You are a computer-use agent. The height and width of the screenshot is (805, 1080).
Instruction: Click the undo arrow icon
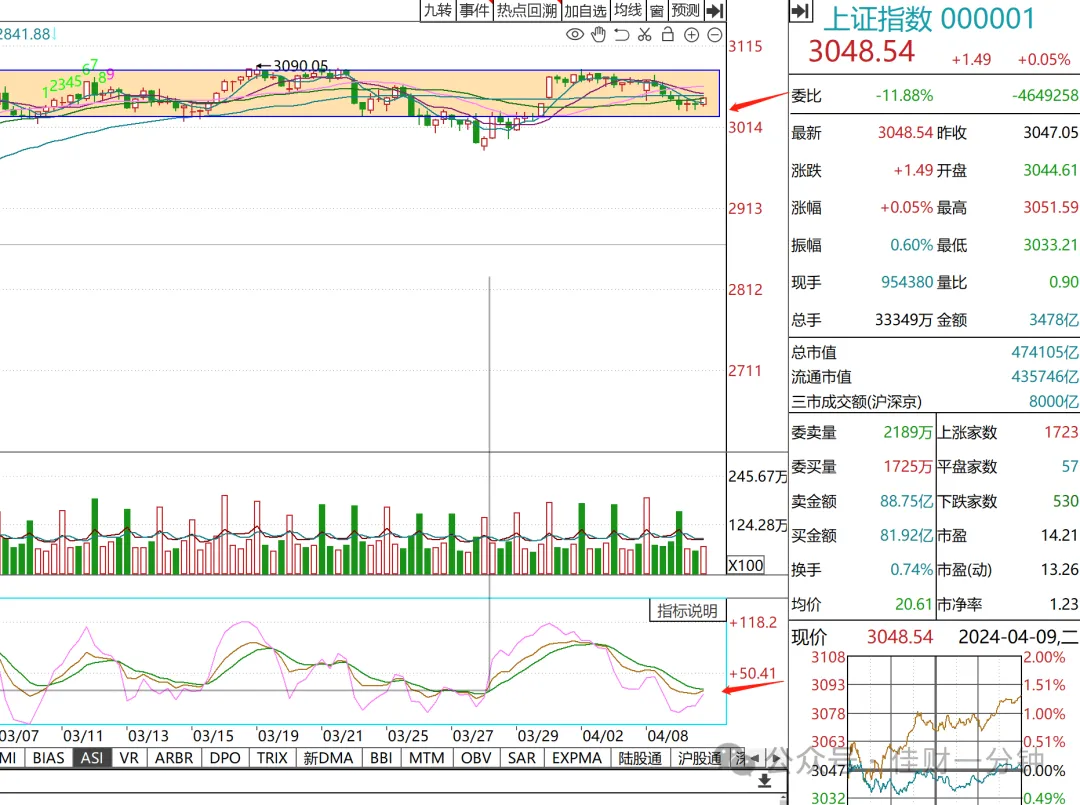point(621,34)
